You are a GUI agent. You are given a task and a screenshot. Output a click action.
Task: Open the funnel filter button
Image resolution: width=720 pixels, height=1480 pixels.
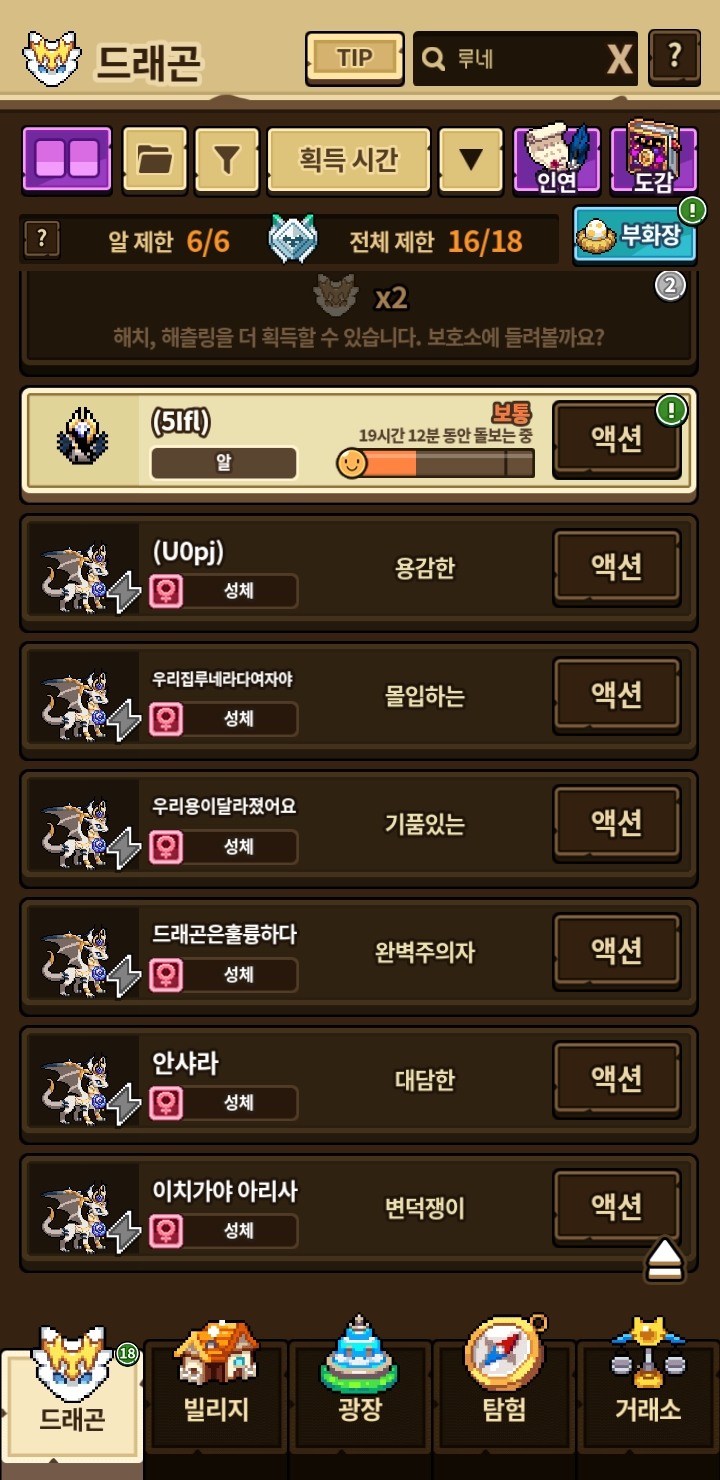[227, 160]
